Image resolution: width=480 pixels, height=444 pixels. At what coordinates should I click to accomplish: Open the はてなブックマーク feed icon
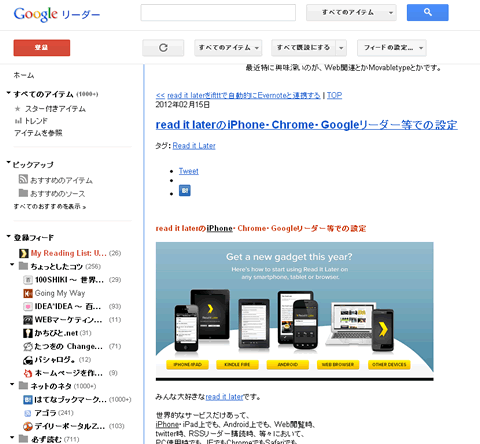[28, 399]
